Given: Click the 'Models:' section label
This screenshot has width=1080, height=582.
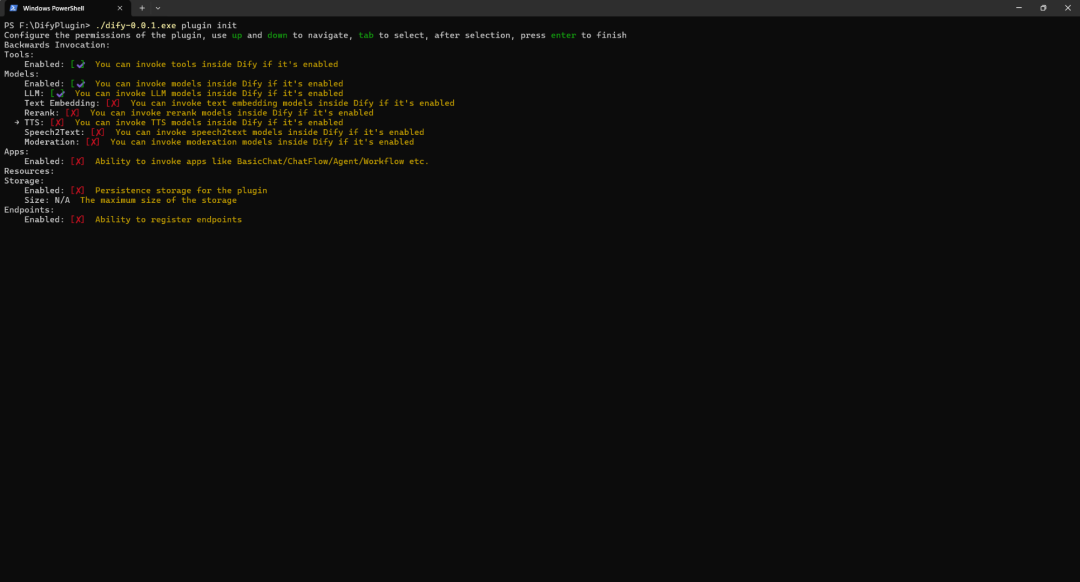Looking at the screenshot, I should pyautogui.click(x=21, y=74).
